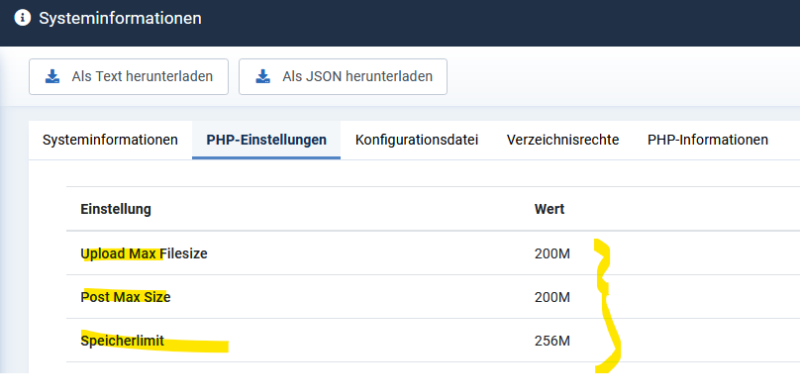Screen dimensions: 800x378
Task: Click the 256M Speicherlimit value
Action: 552,341
